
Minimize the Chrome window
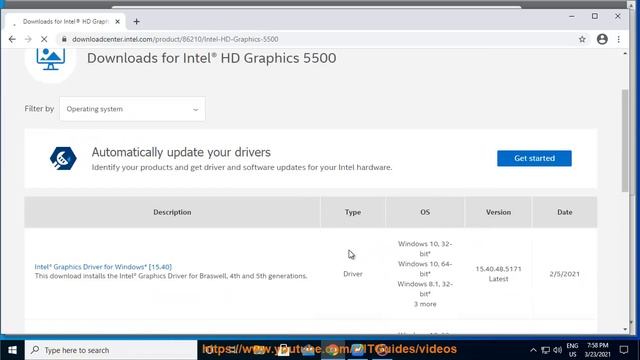point(572,16)
